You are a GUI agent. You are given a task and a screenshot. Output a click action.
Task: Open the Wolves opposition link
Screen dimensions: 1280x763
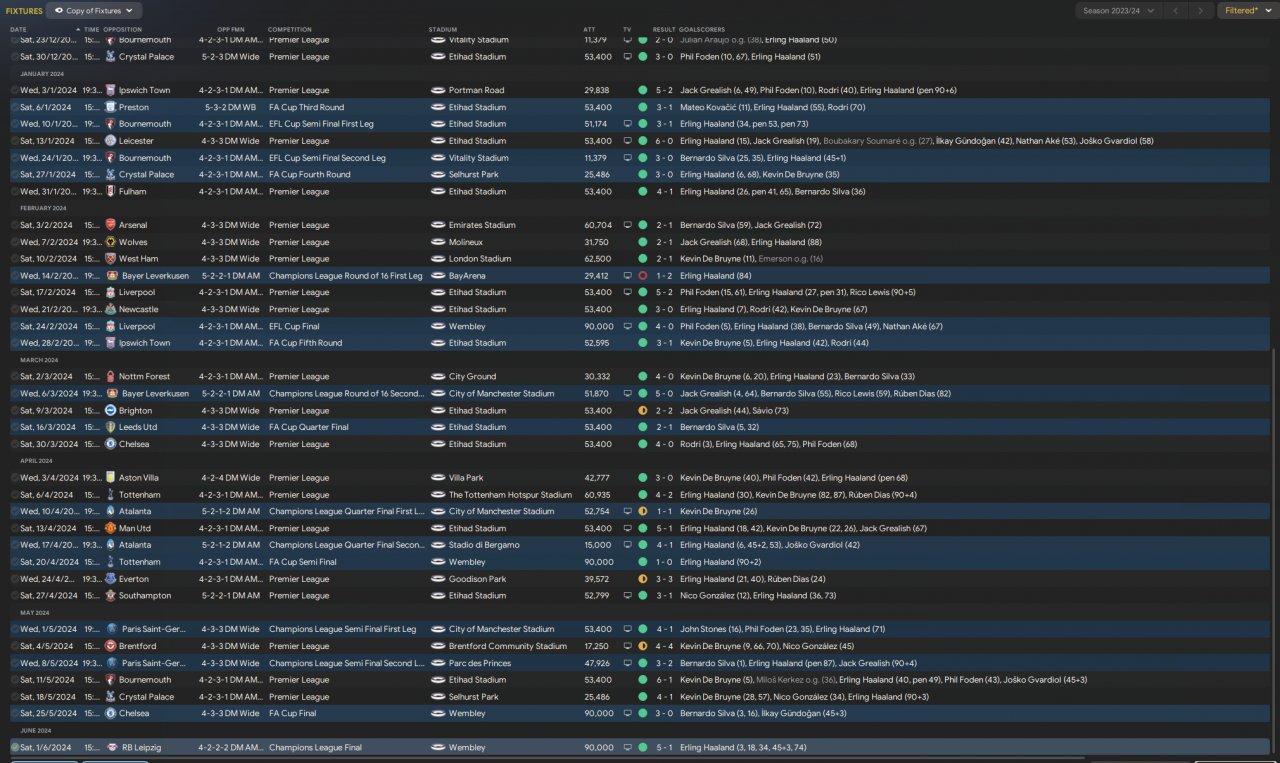[133, 242]
